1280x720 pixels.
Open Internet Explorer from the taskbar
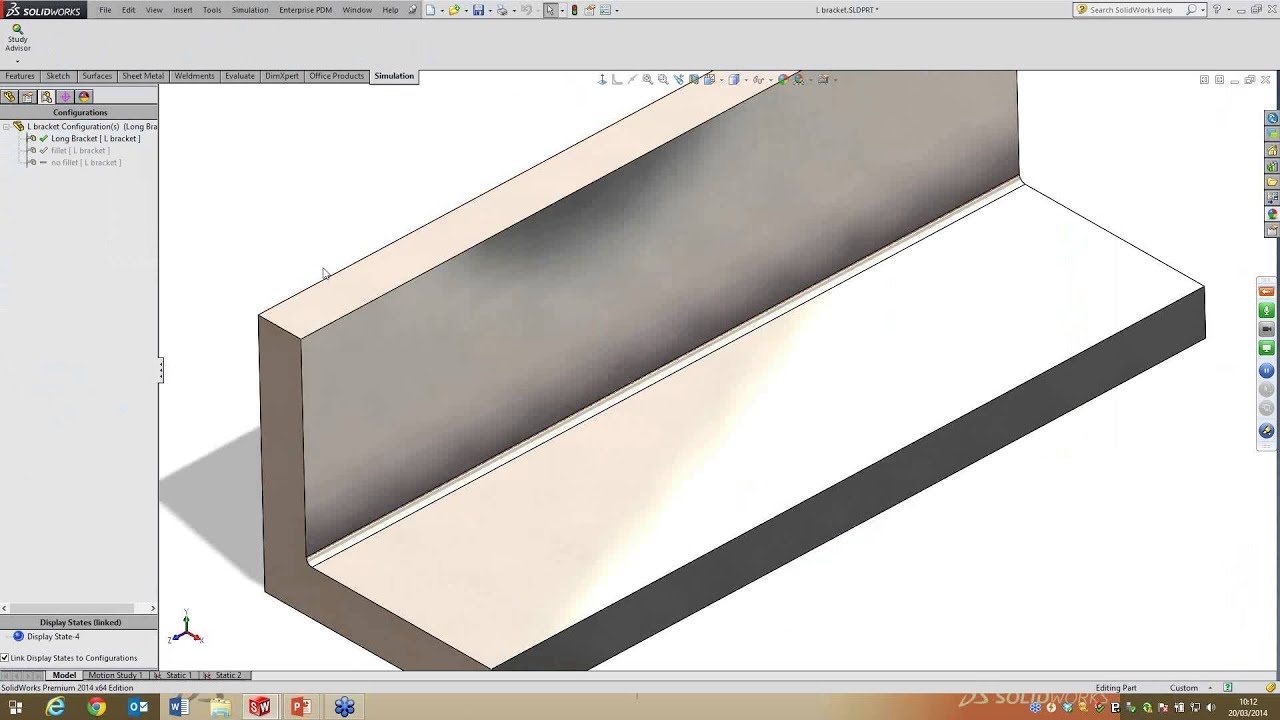(x=55, y=707)
